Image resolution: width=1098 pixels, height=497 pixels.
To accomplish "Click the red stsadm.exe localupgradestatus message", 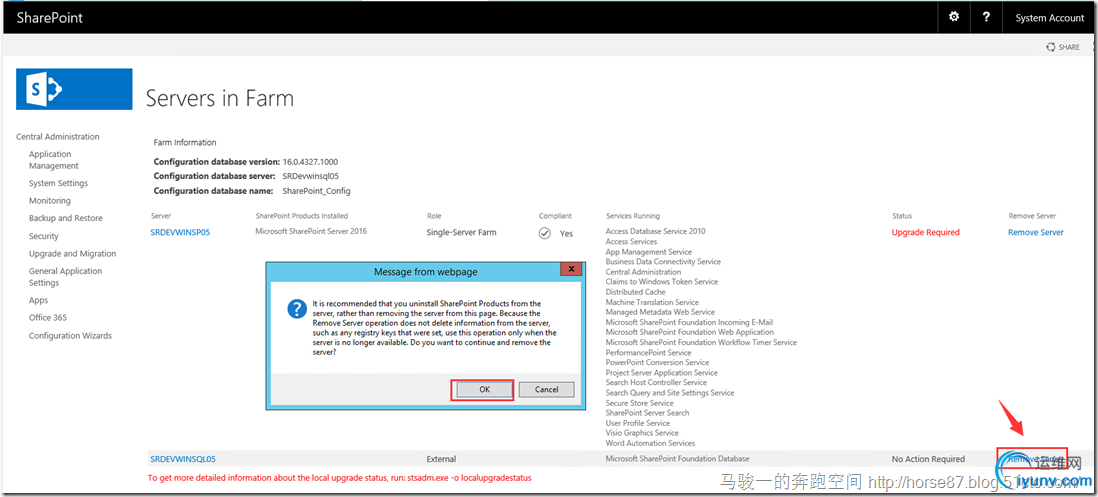I will [340, 478].
